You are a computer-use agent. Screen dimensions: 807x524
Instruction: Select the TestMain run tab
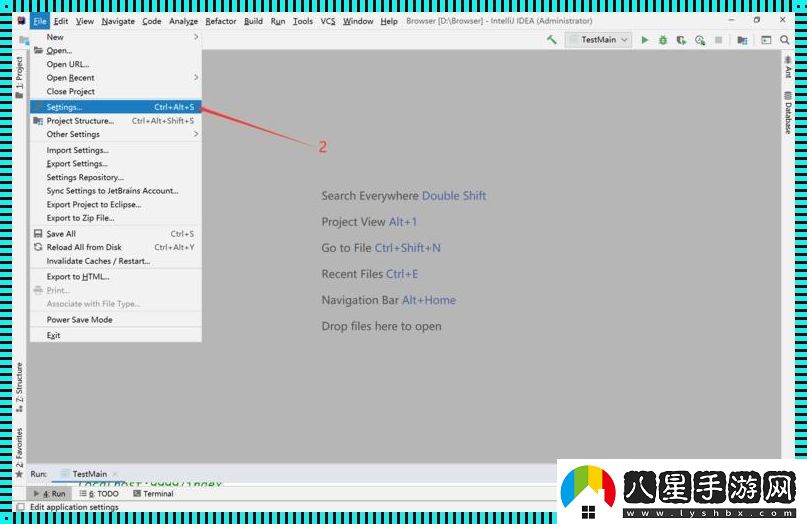(89, 474)
